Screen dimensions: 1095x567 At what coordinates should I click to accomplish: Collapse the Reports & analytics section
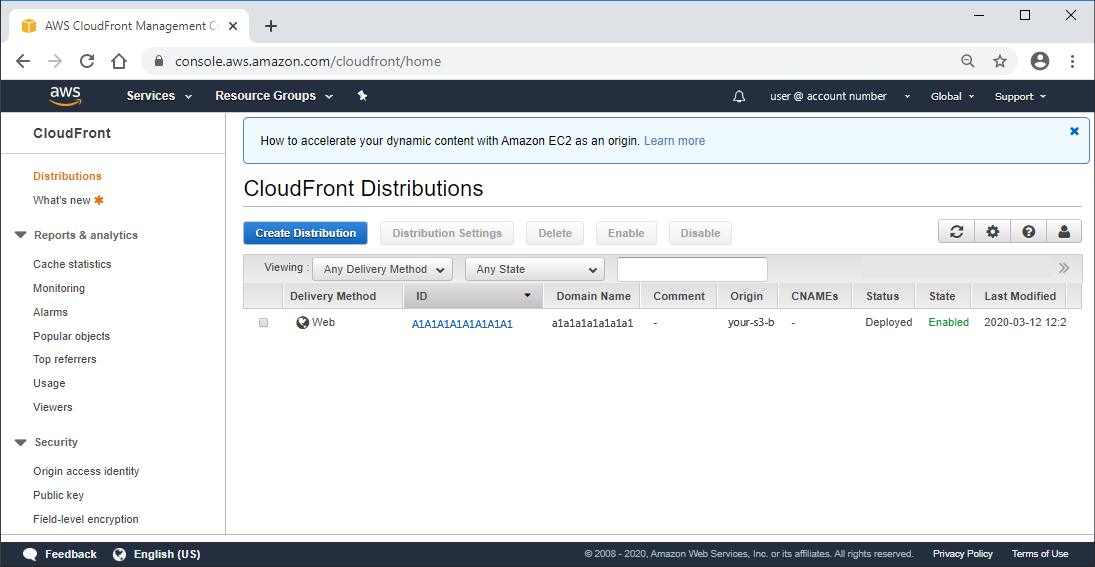pos(20,235)
